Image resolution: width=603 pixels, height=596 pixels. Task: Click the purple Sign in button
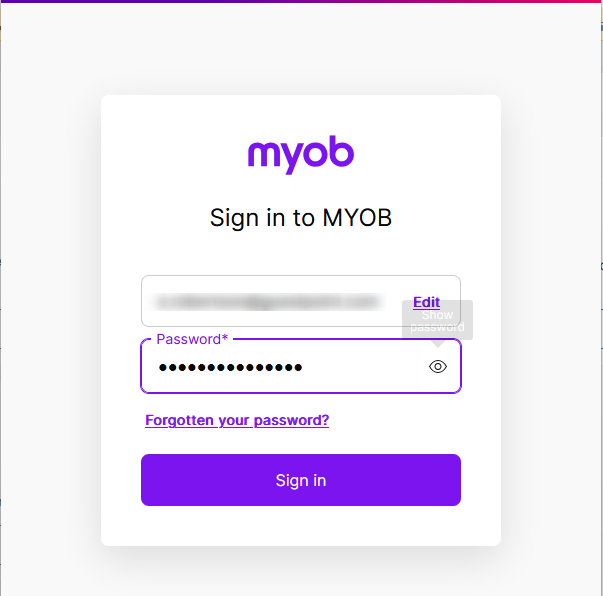pos(301,480)
